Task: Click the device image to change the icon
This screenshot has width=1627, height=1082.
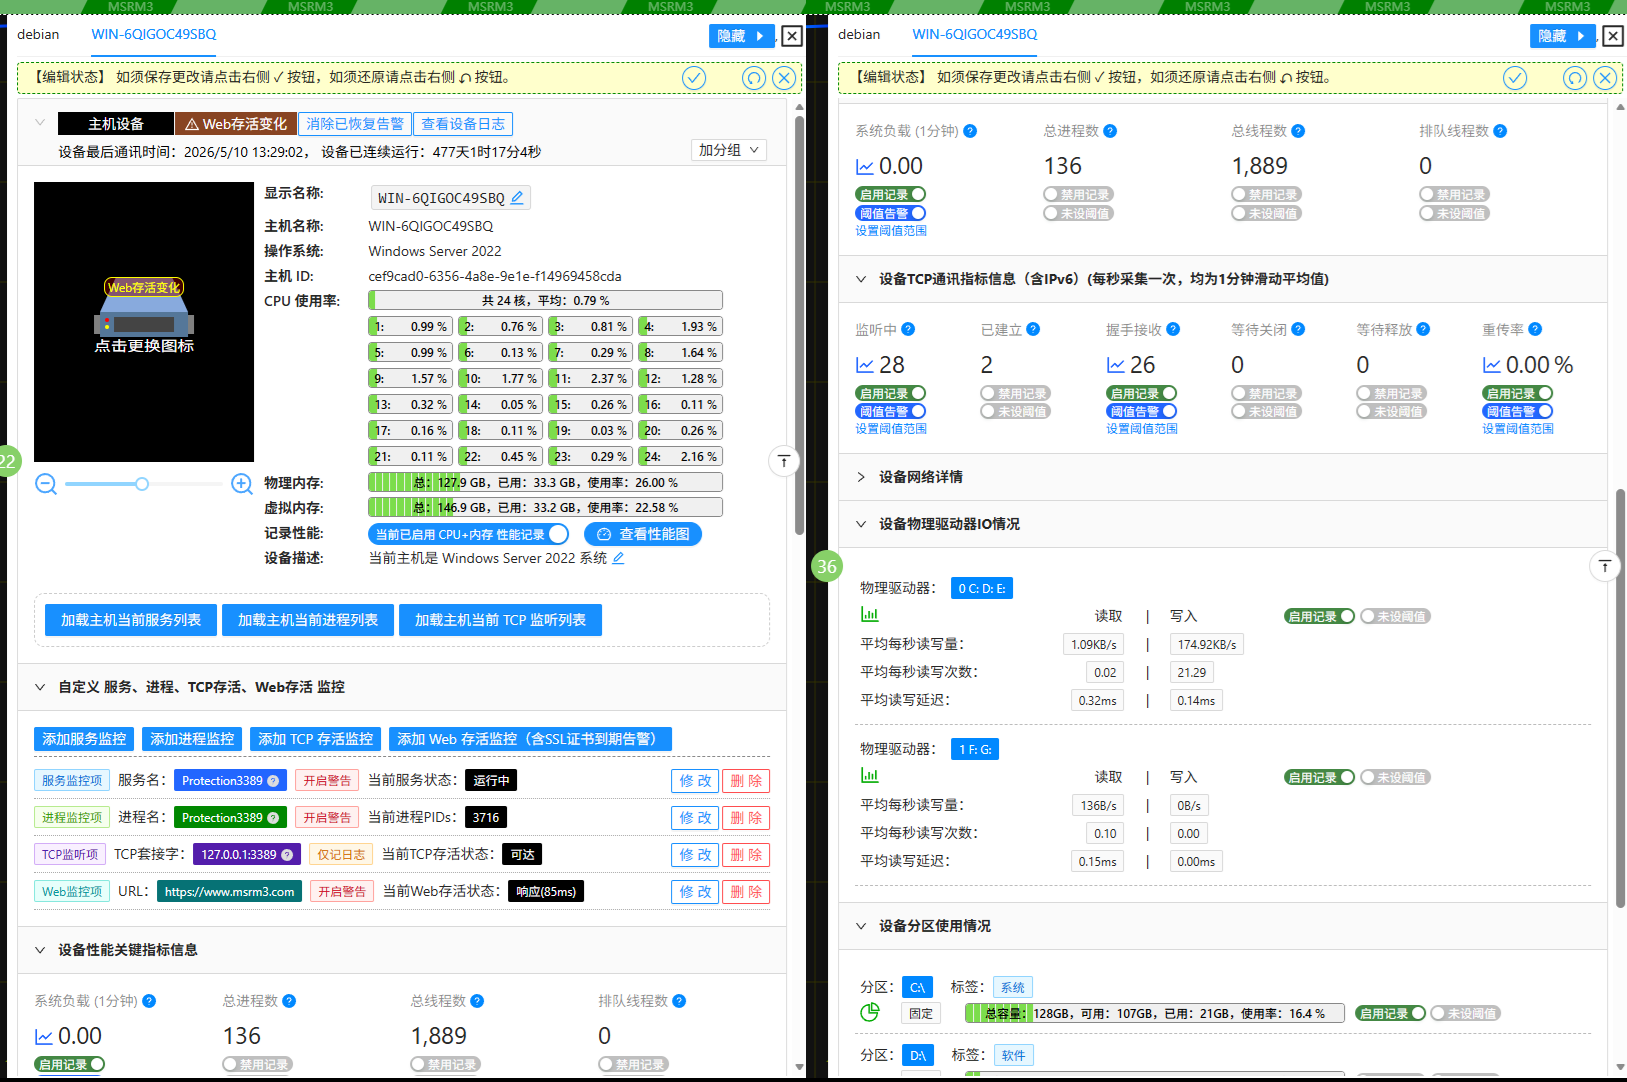Action: point(144,322)
